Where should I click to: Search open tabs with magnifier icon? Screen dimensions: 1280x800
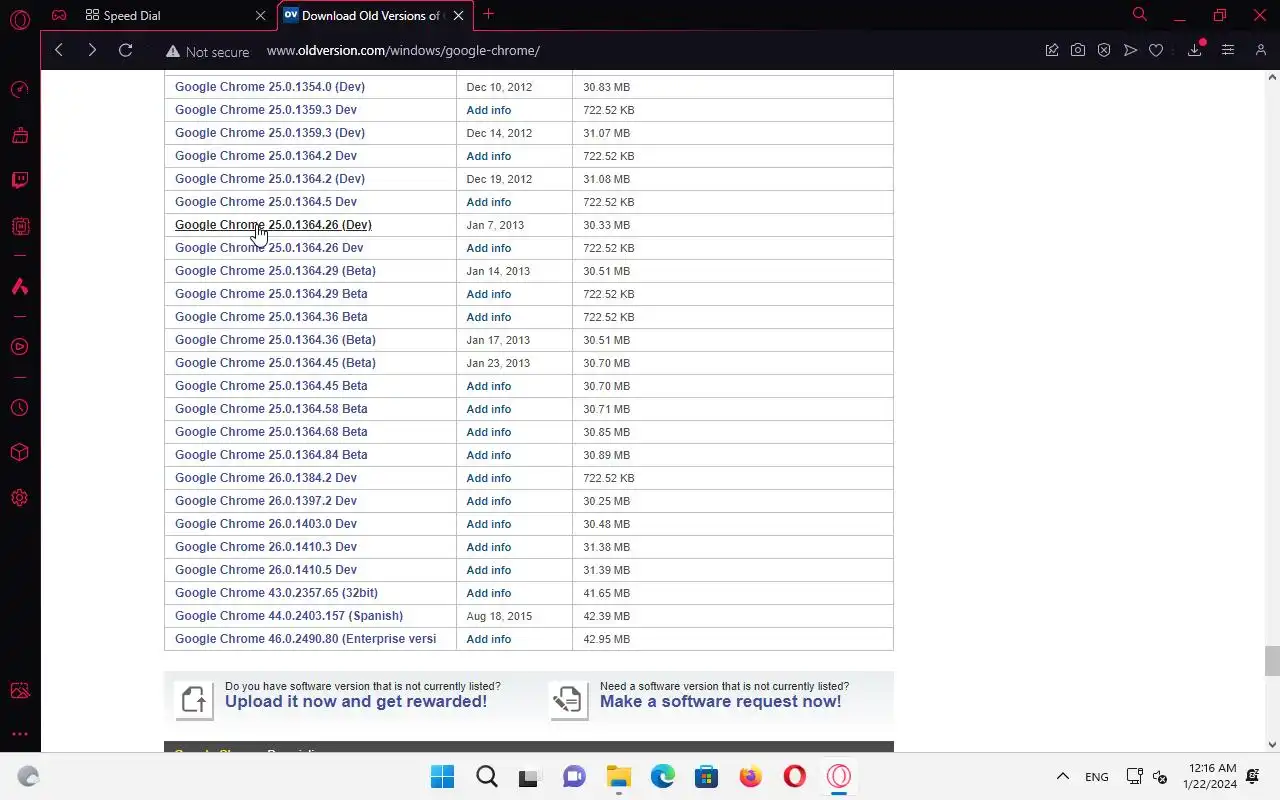[x=1139, y=15]
